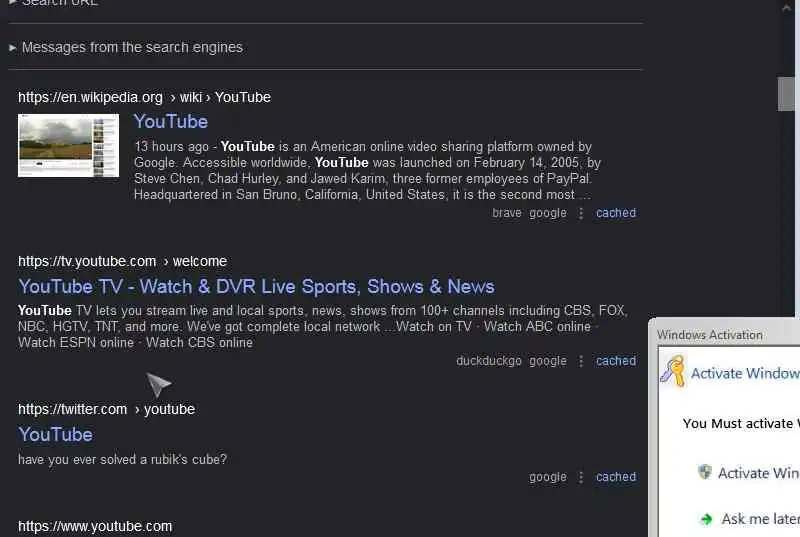Open the Wikipedia YouTube page thumbnail
This screenshot has width=800, height=537.
tap(68, 145)
